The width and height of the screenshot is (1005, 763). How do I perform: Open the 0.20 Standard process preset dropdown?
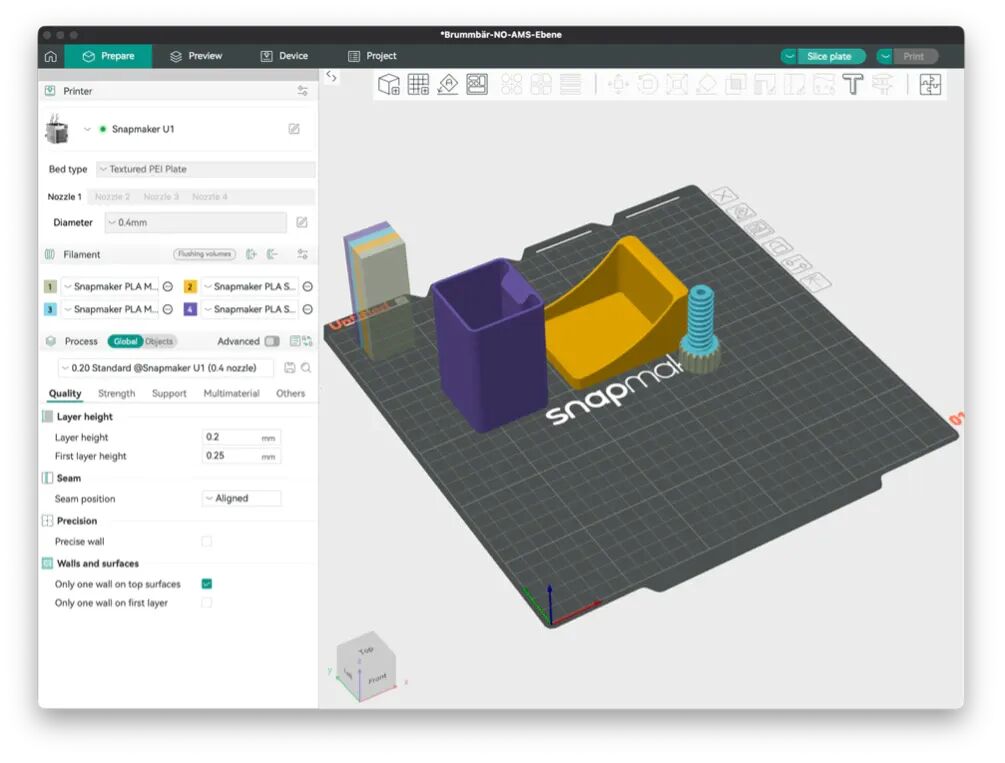tap(166, 368)
